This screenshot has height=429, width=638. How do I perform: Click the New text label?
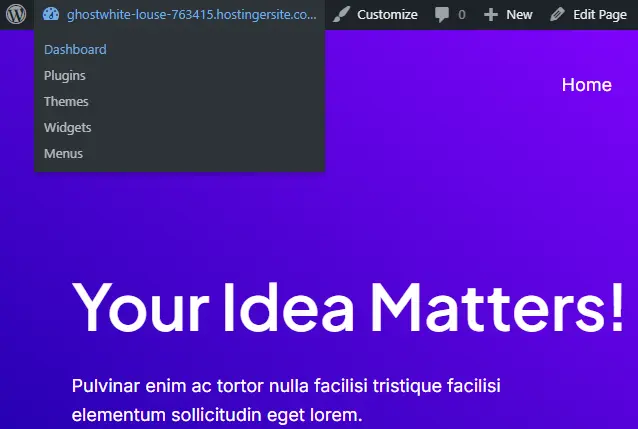click(x=519, y=15)
